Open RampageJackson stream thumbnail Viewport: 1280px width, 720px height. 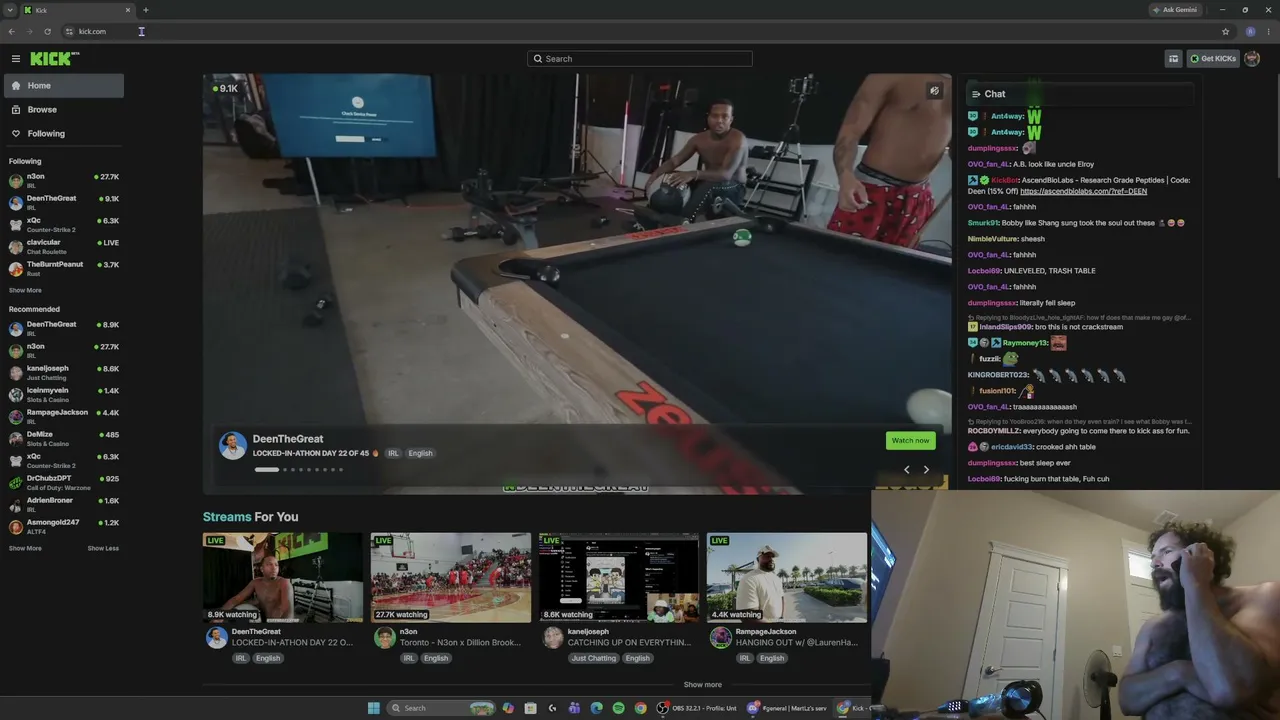787,578
